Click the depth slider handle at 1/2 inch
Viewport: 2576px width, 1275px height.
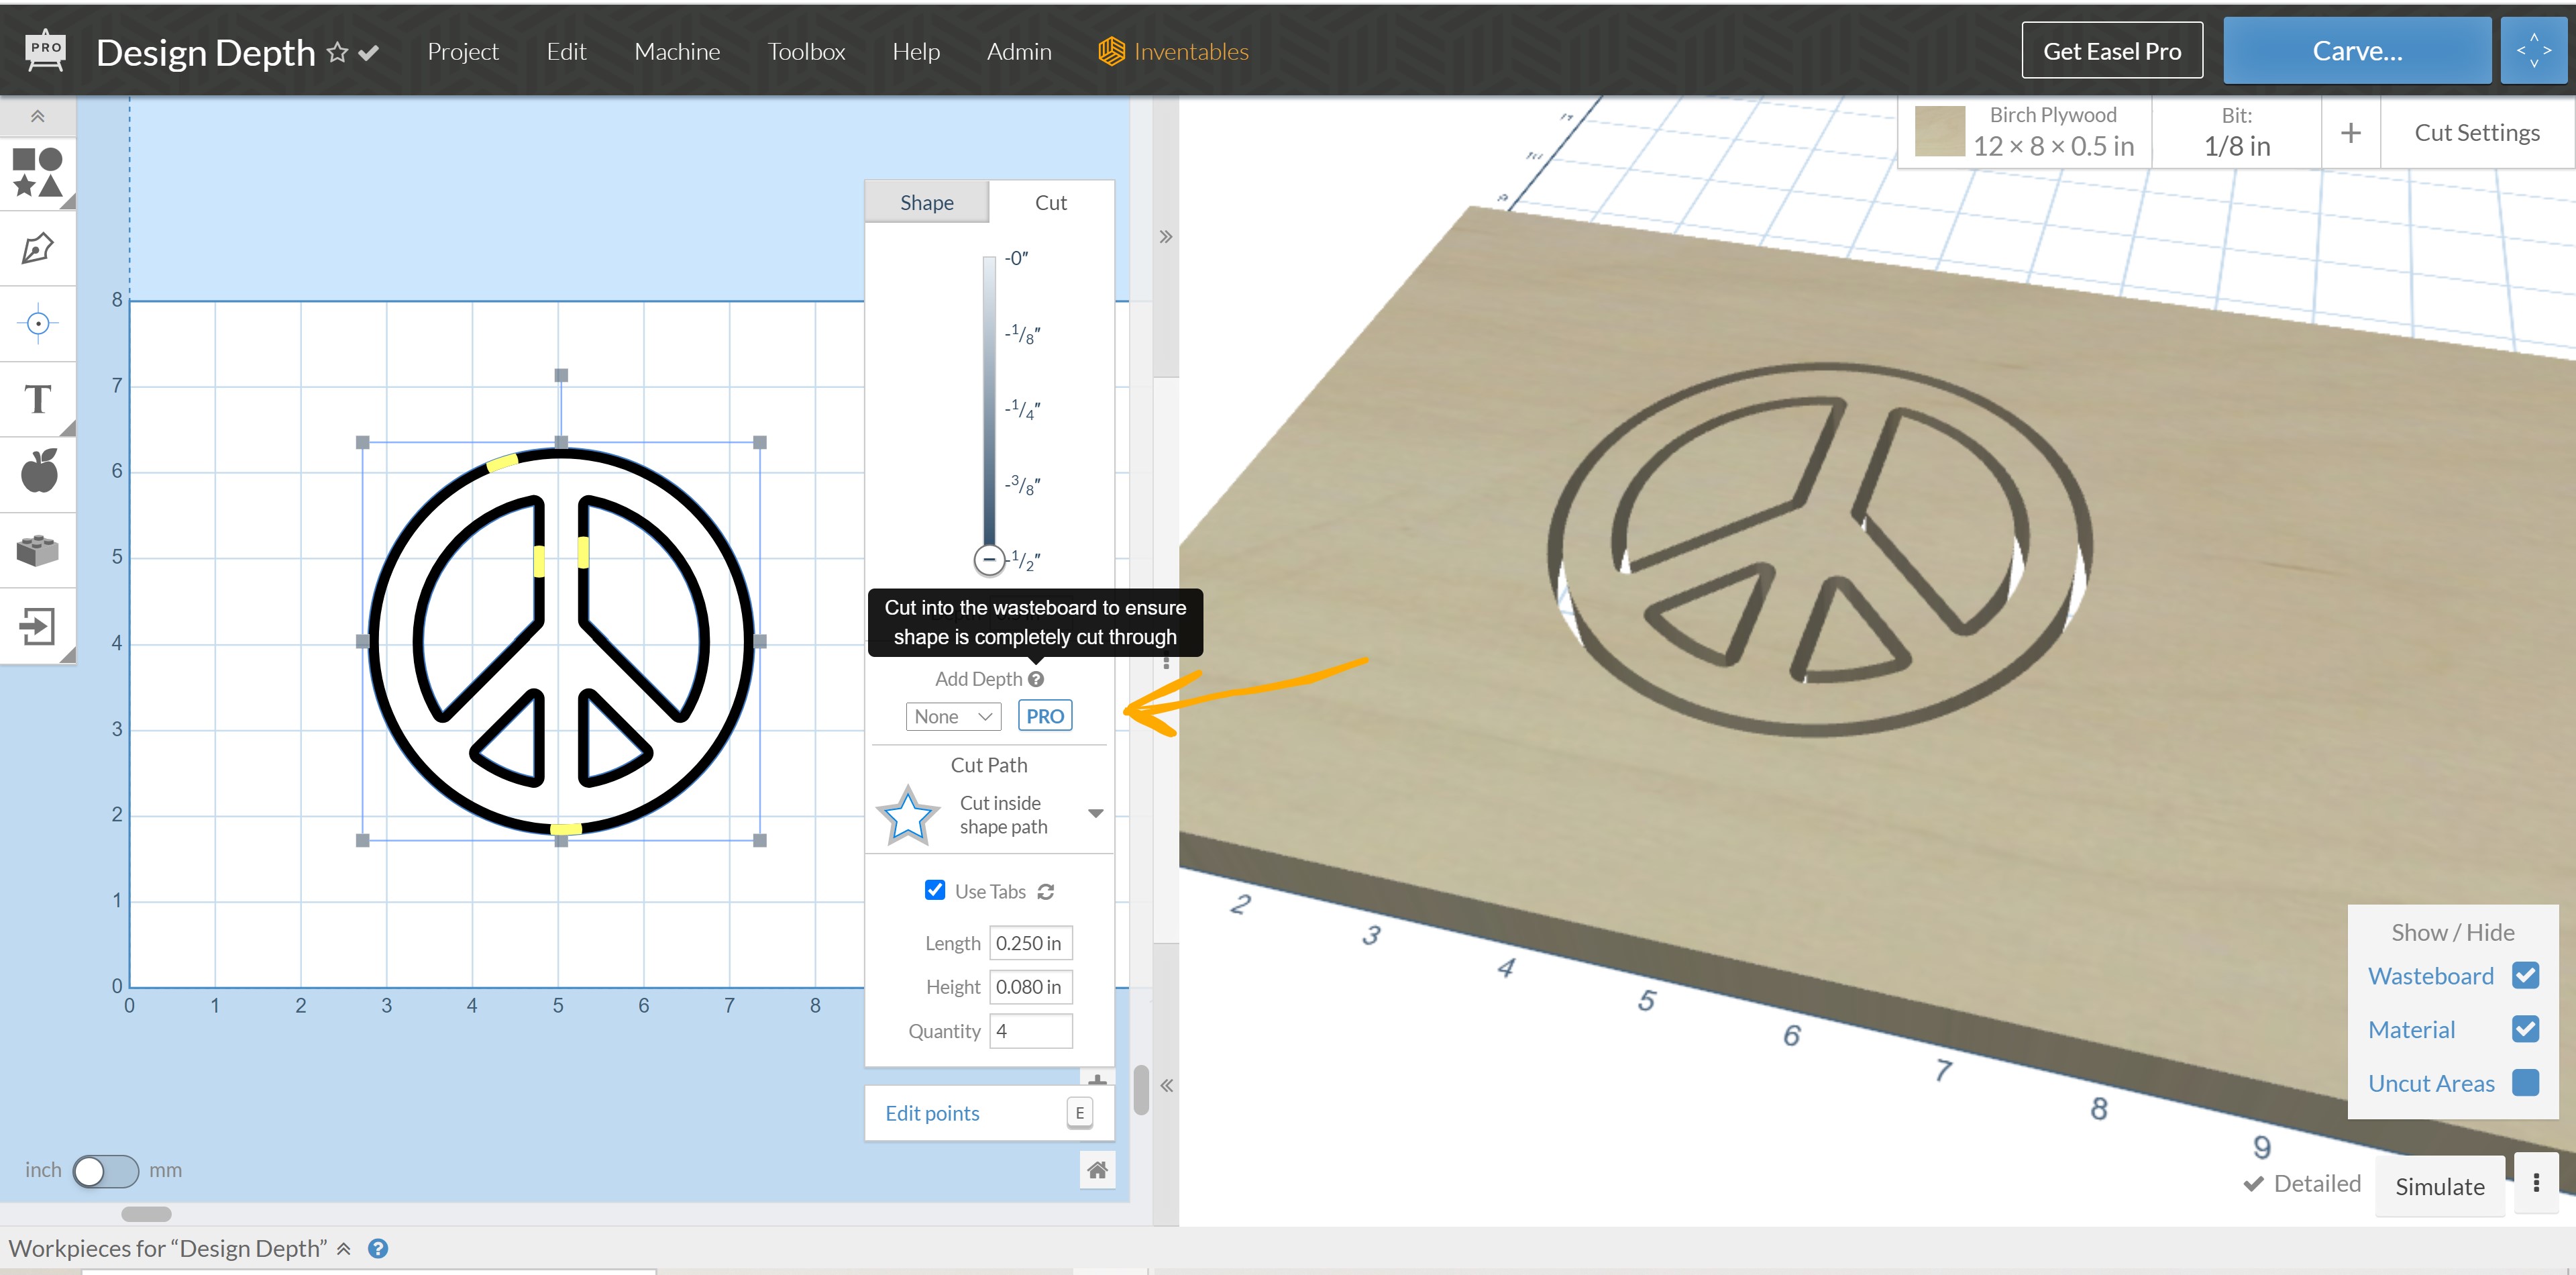coord(988,559)
